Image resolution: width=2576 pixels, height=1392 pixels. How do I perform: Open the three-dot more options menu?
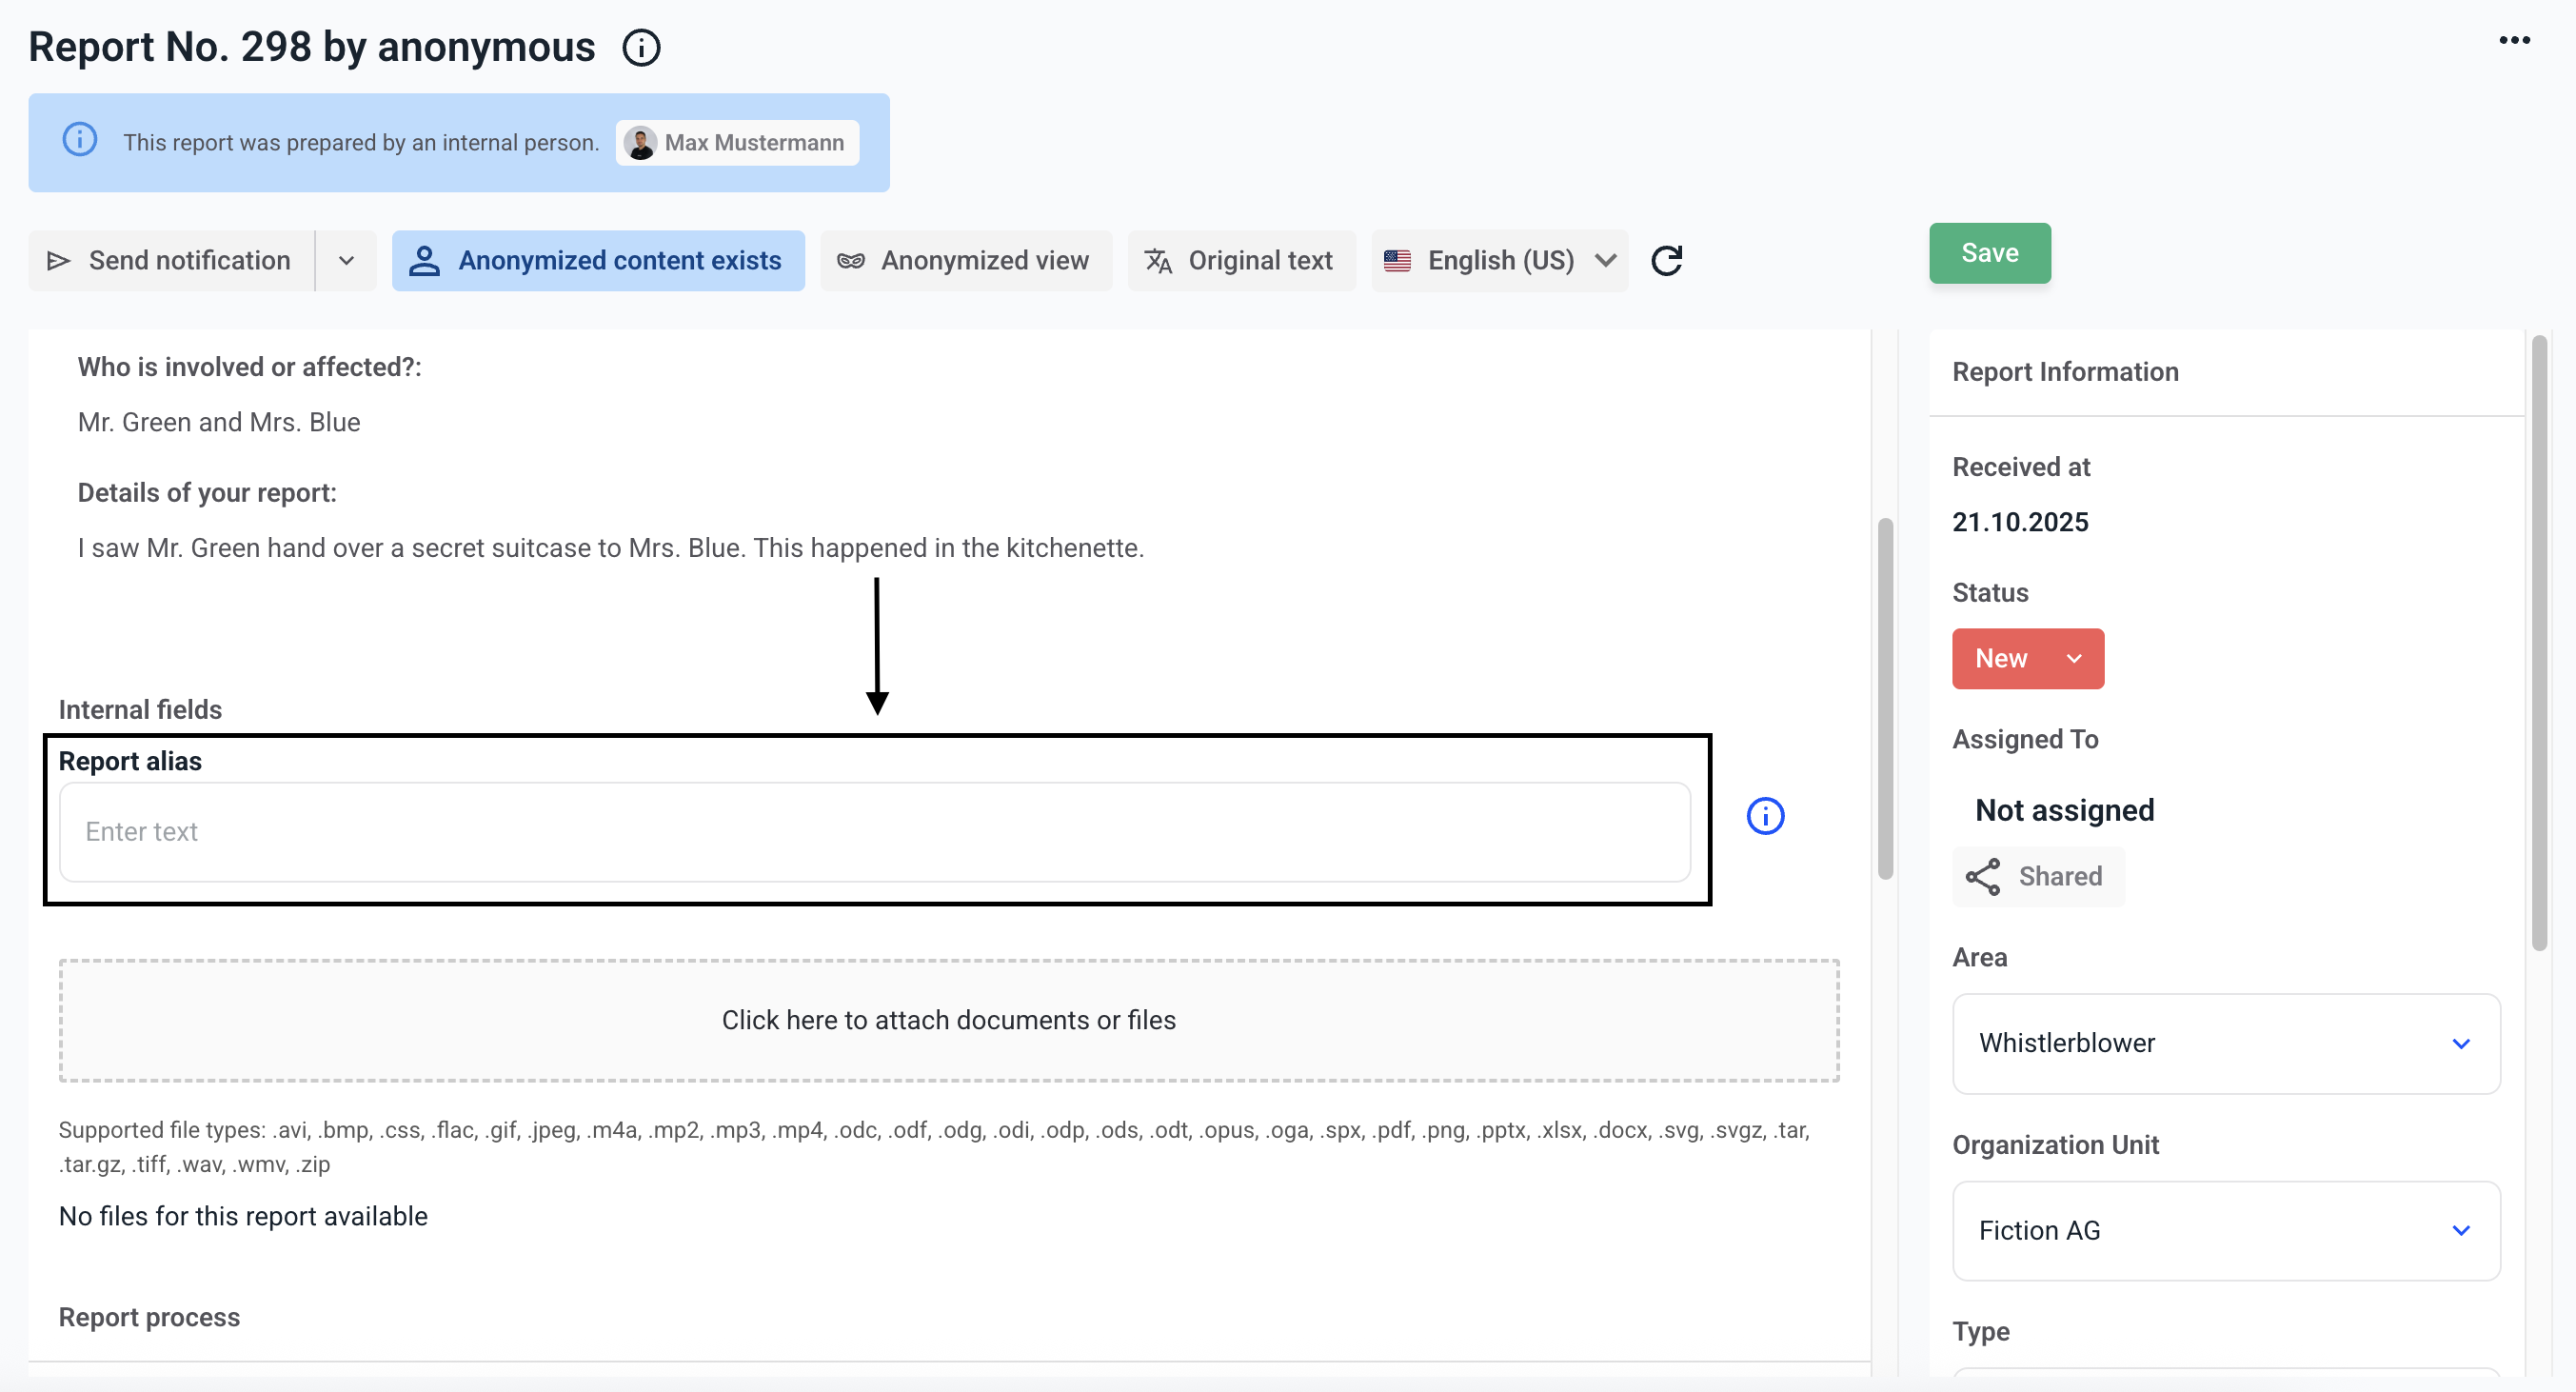click(x=2514, y=40)
